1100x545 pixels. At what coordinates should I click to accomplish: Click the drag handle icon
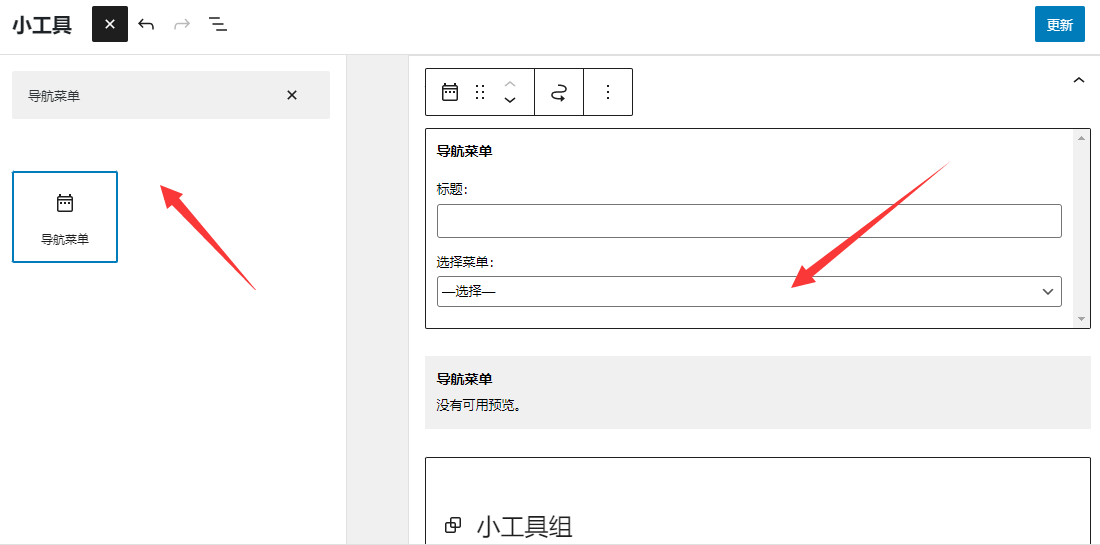(480, 92)
